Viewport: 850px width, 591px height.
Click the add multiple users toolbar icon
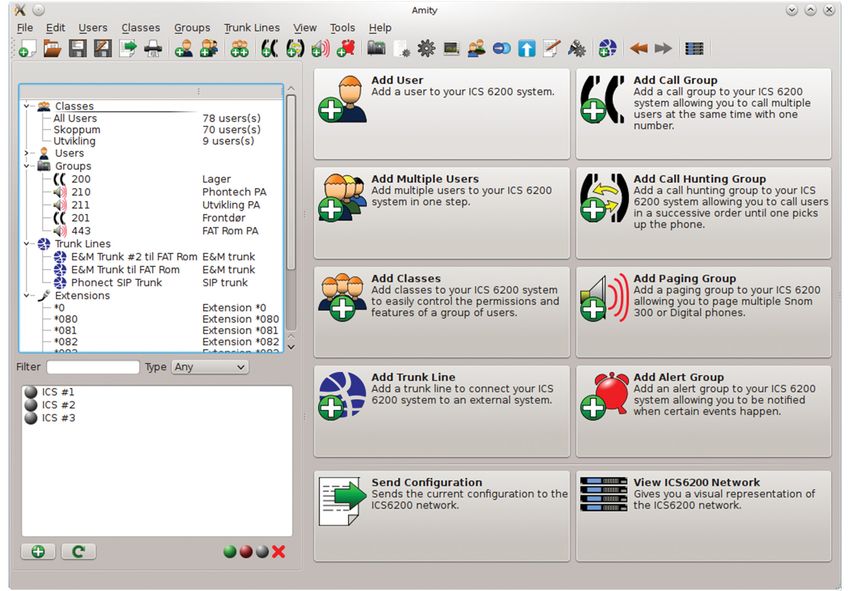click(209, 49)
